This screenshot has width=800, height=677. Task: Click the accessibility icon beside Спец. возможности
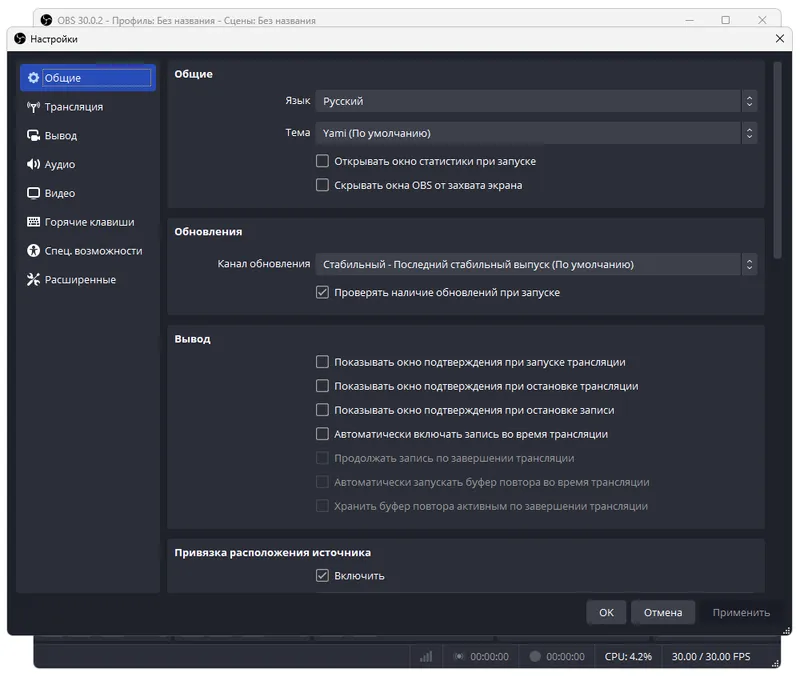point(33,250)
